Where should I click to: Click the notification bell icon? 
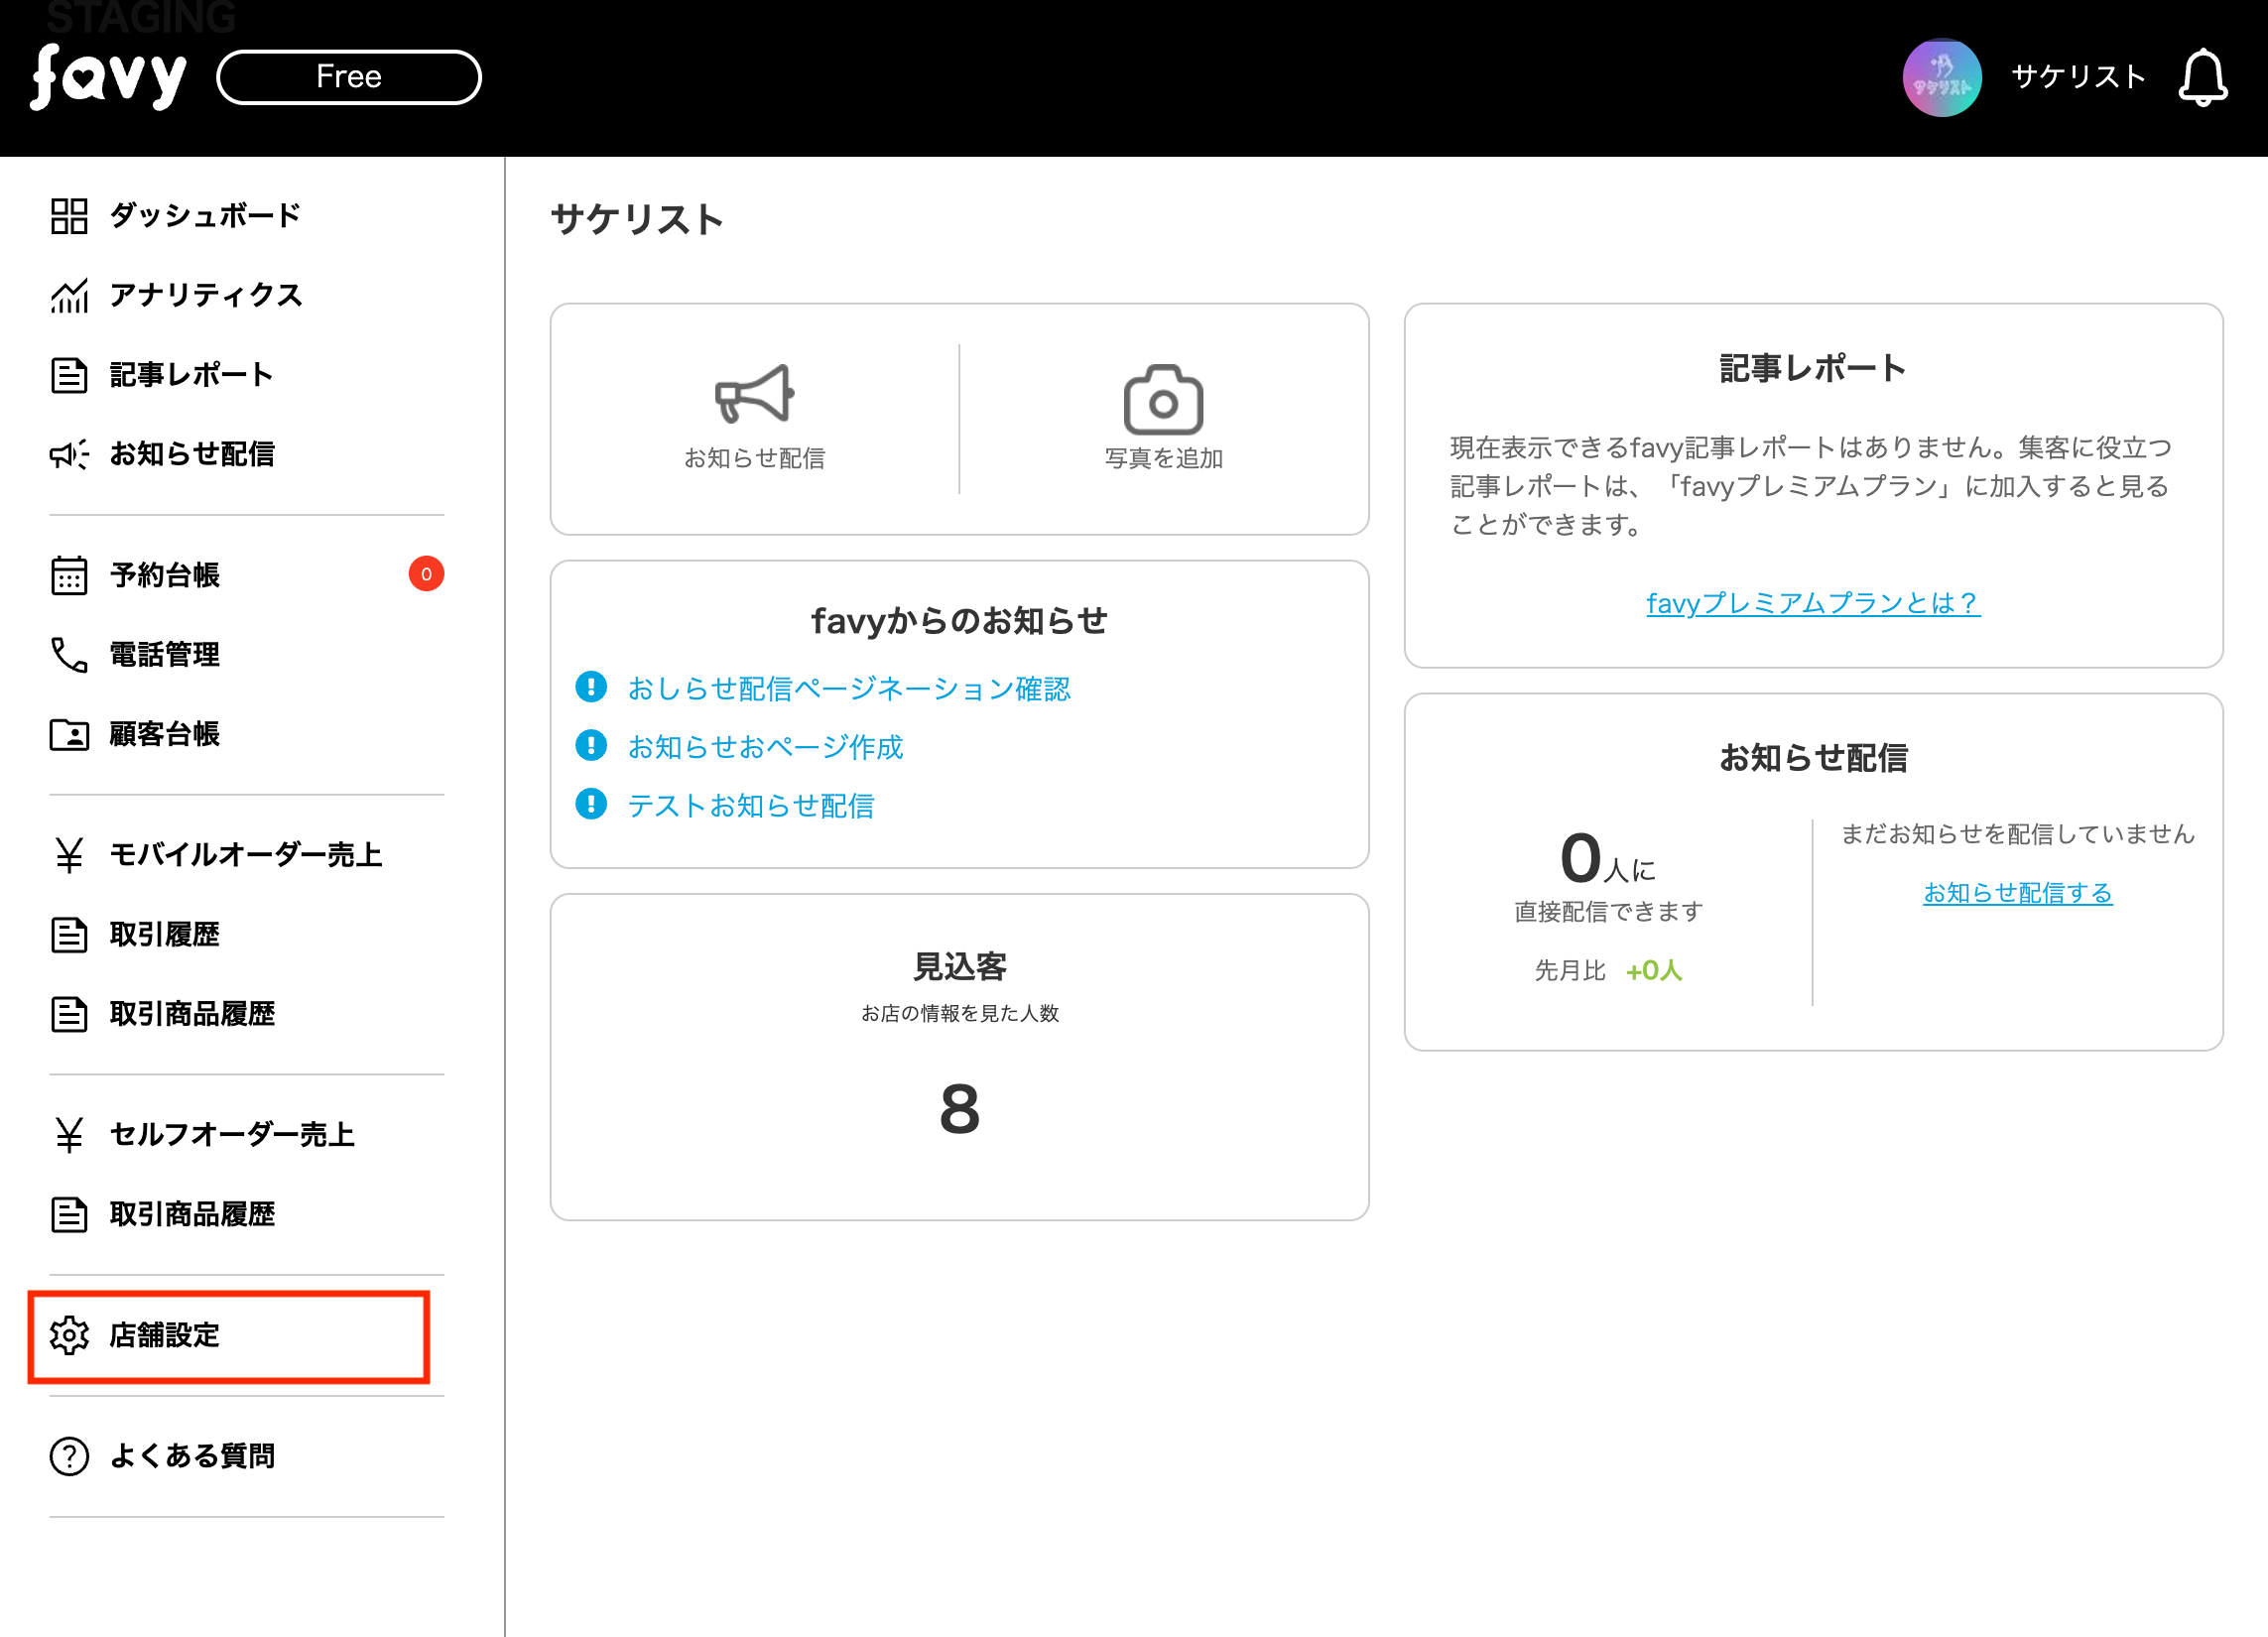(2202, 77)
